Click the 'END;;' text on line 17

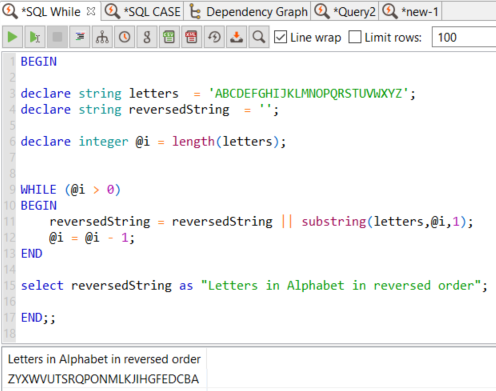click(38, 318)
